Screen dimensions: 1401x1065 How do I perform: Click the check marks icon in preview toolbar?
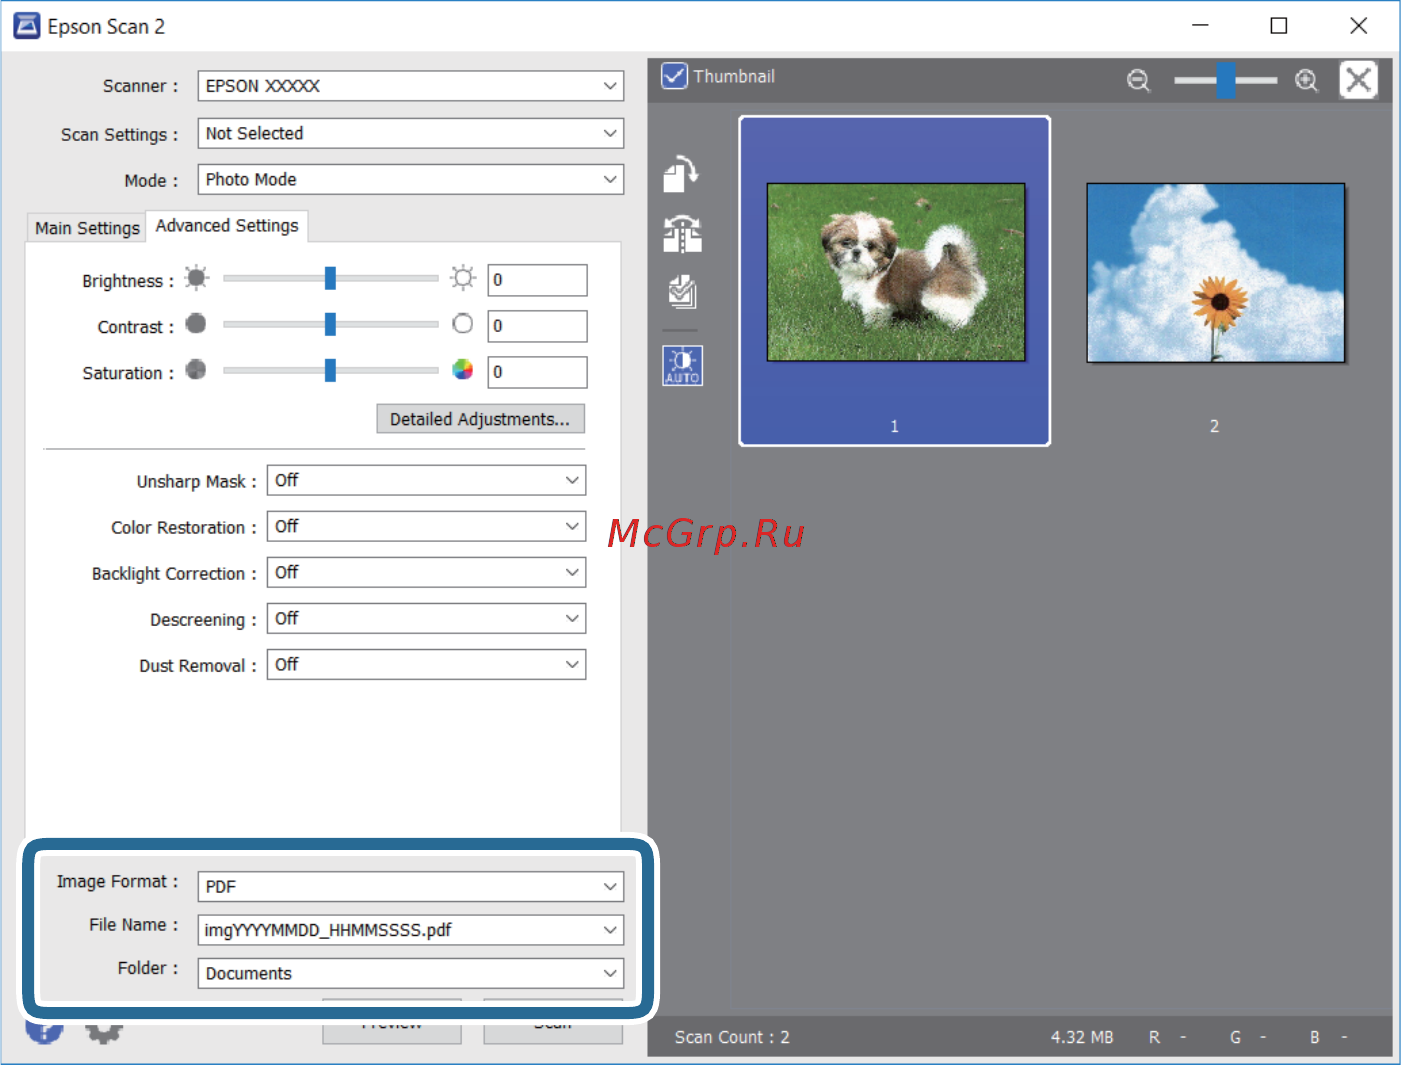pyautogui.click(x=682, y=293)
